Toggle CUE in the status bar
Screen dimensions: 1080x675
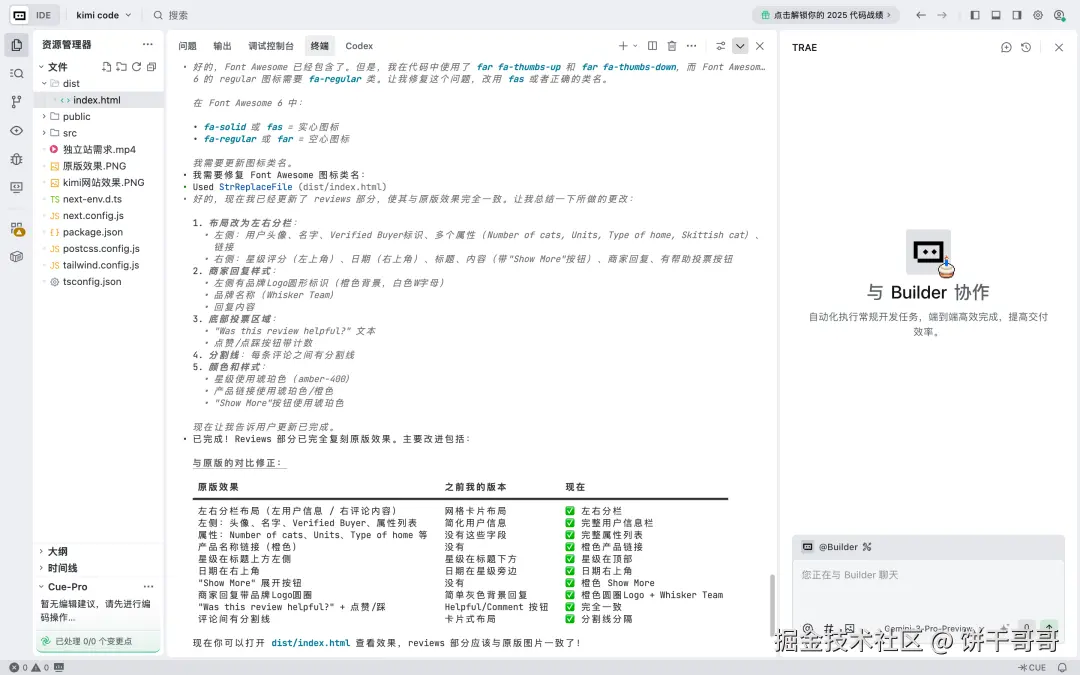click(x=1032, y=667)
